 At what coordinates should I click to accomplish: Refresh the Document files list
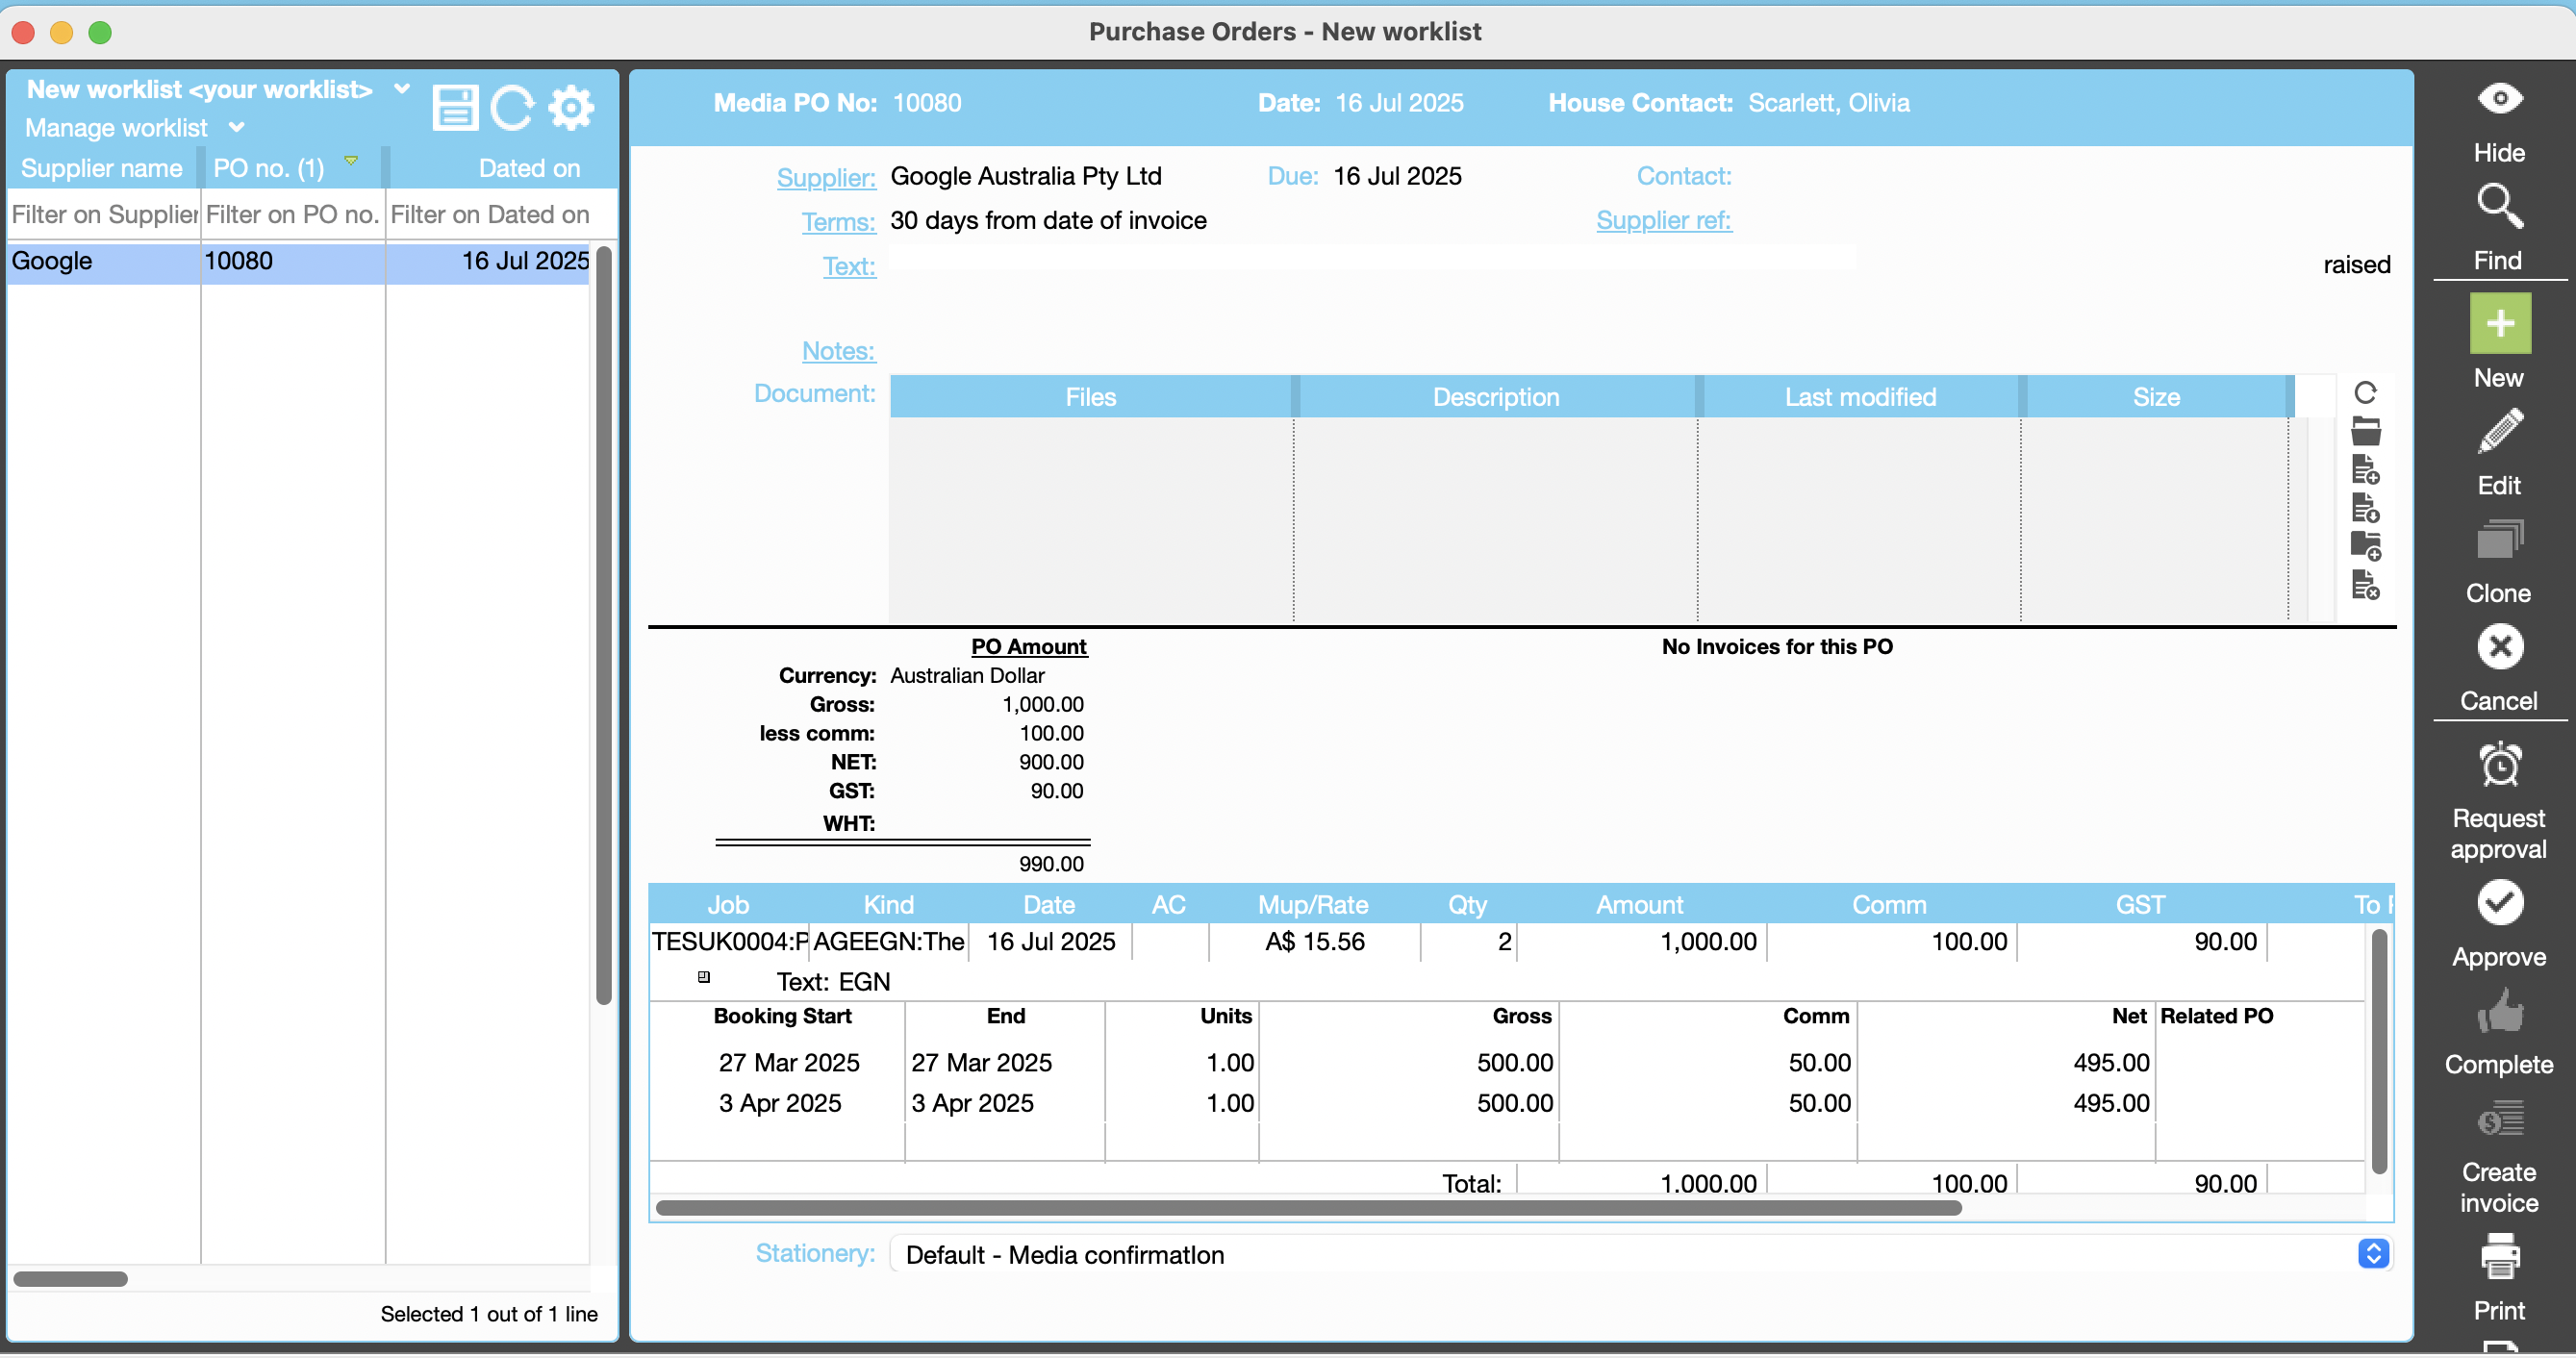(x=2364, y=393)
